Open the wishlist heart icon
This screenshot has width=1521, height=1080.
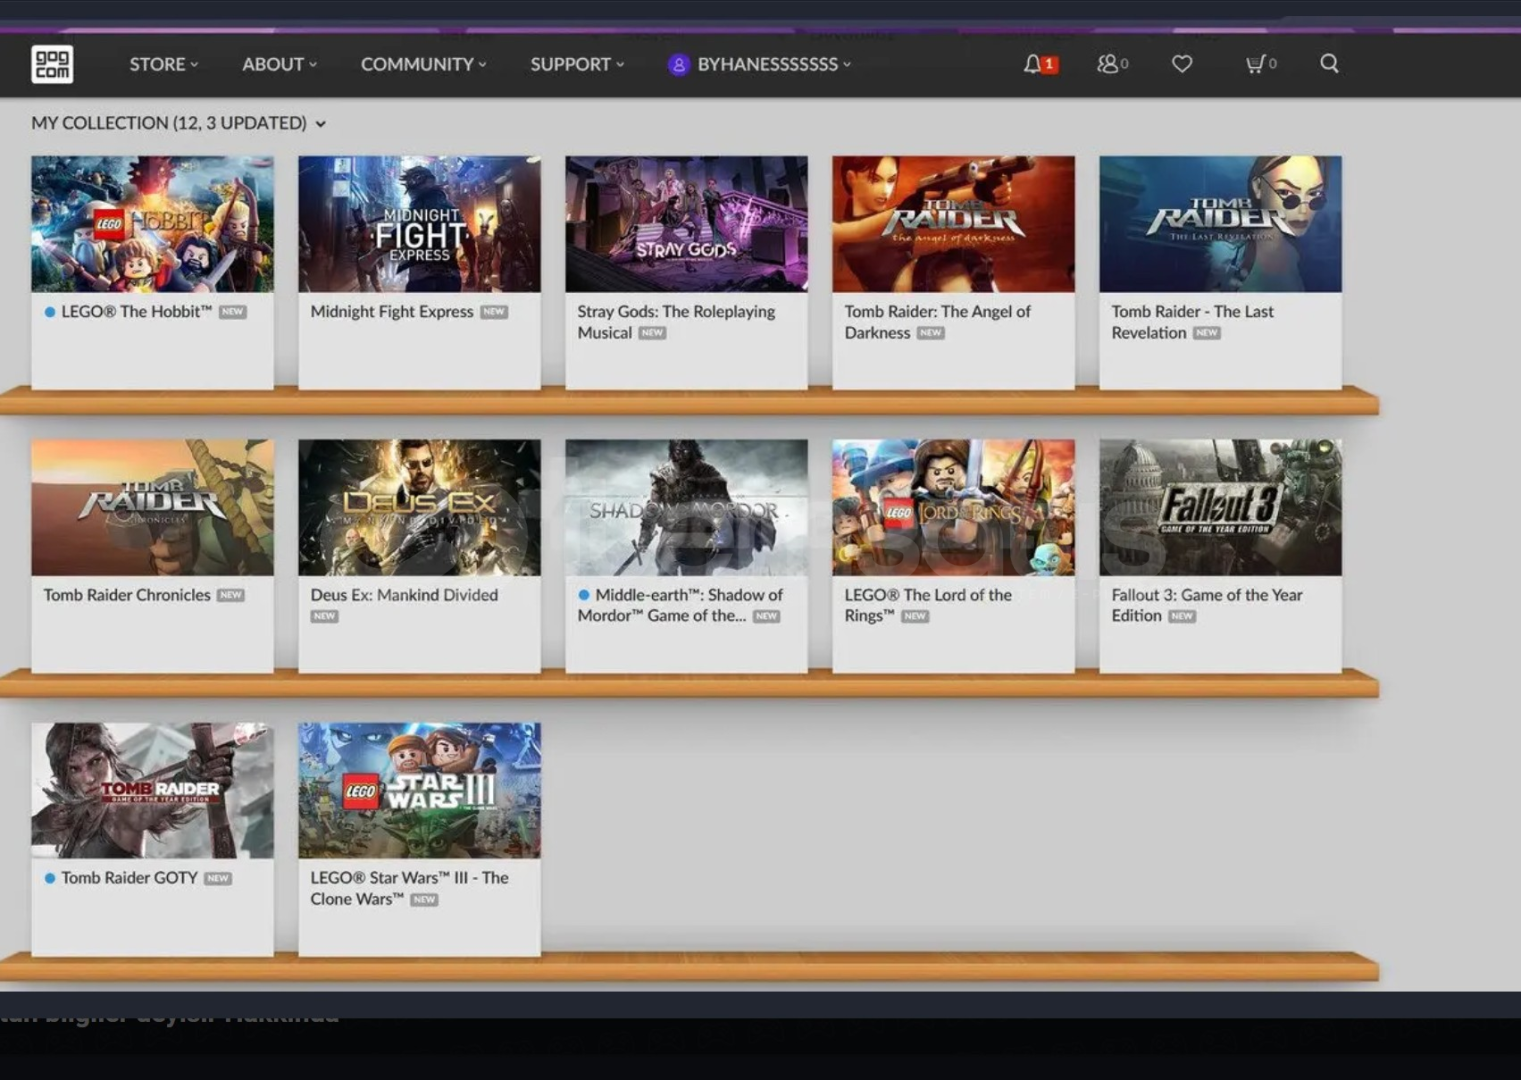coord(1182,64)
